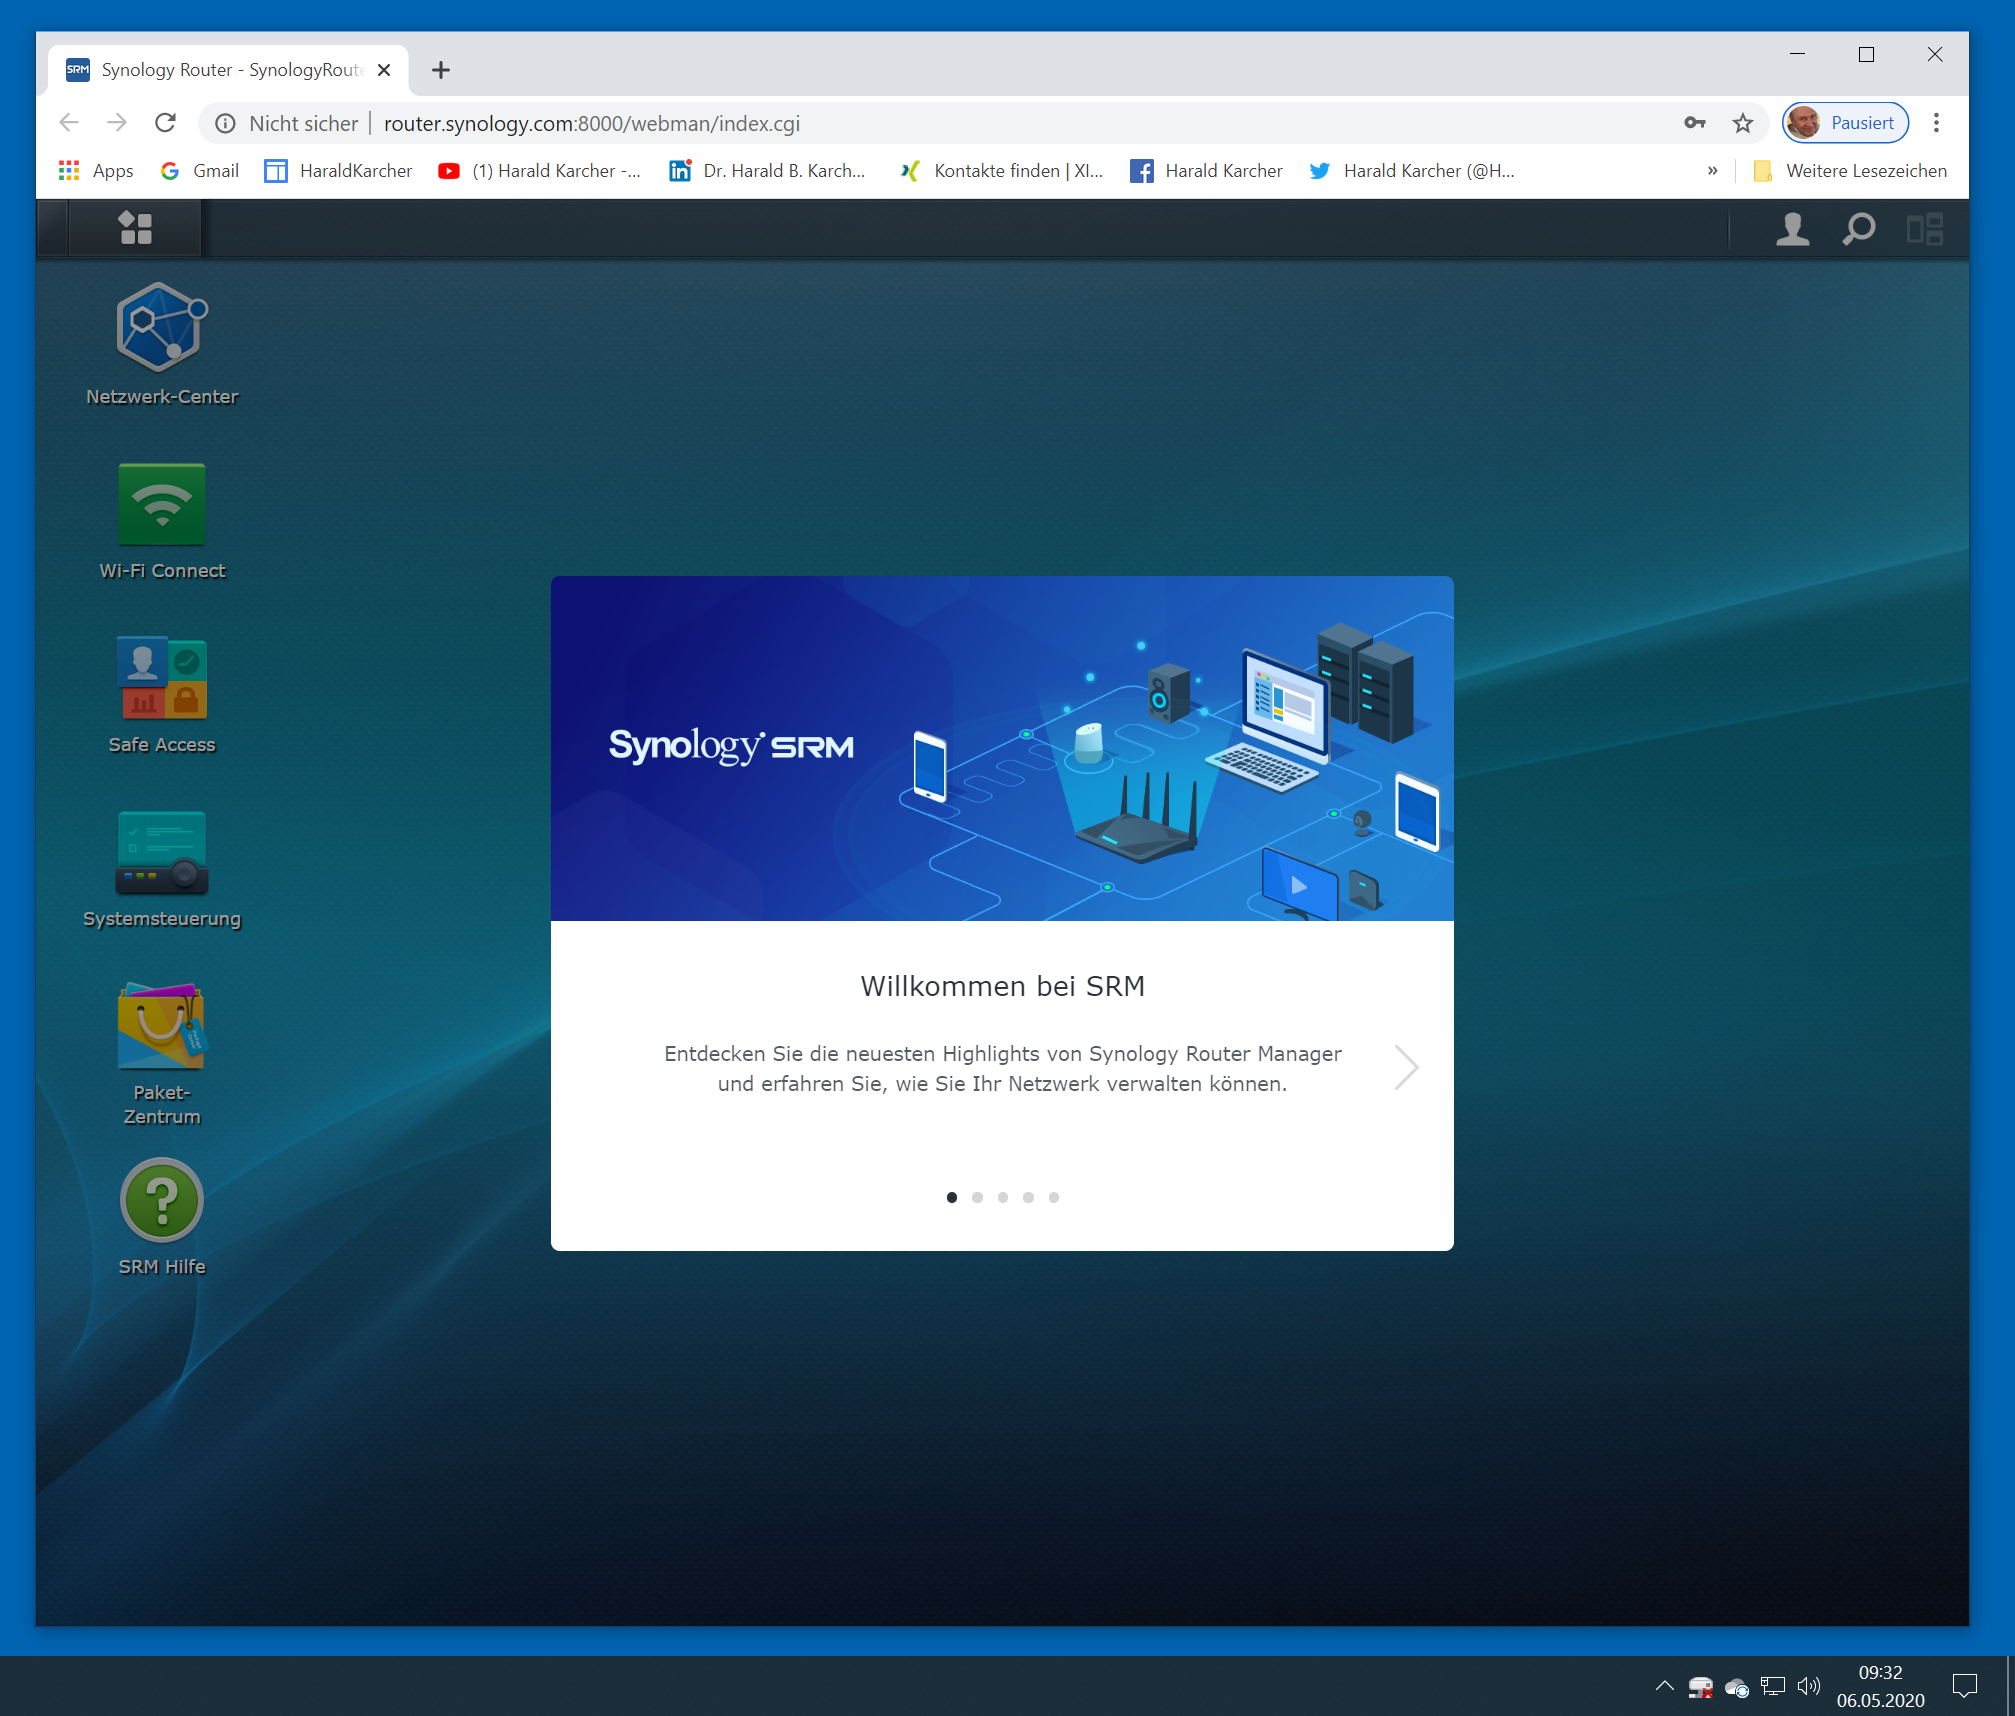The image size is (2015, 1716).
Task: Open the user account options icon
Action: click(x=1792, y=229)
